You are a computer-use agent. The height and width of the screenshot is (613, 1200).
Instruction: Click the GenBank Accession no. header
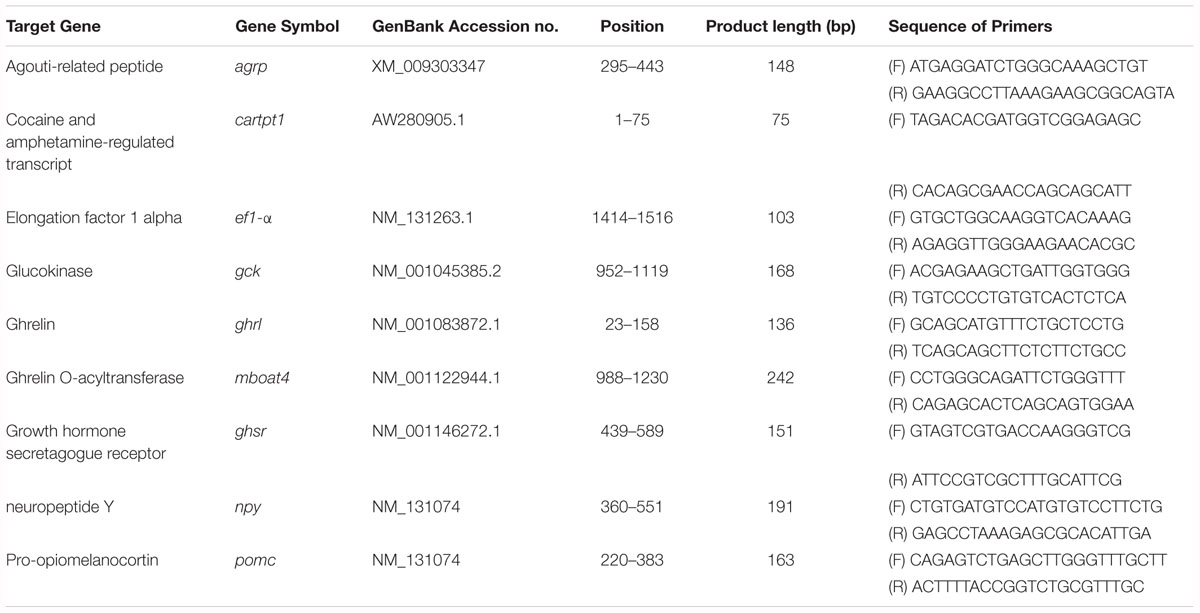click(x=459, y=27)
